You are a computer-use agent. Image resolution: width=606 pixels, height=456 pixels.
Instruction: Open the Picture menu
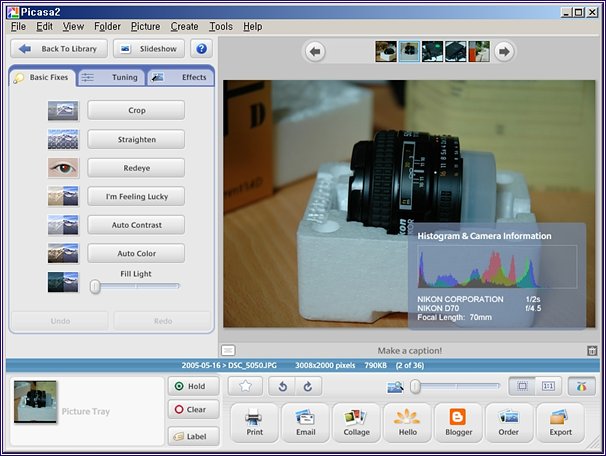click(145, 26)
